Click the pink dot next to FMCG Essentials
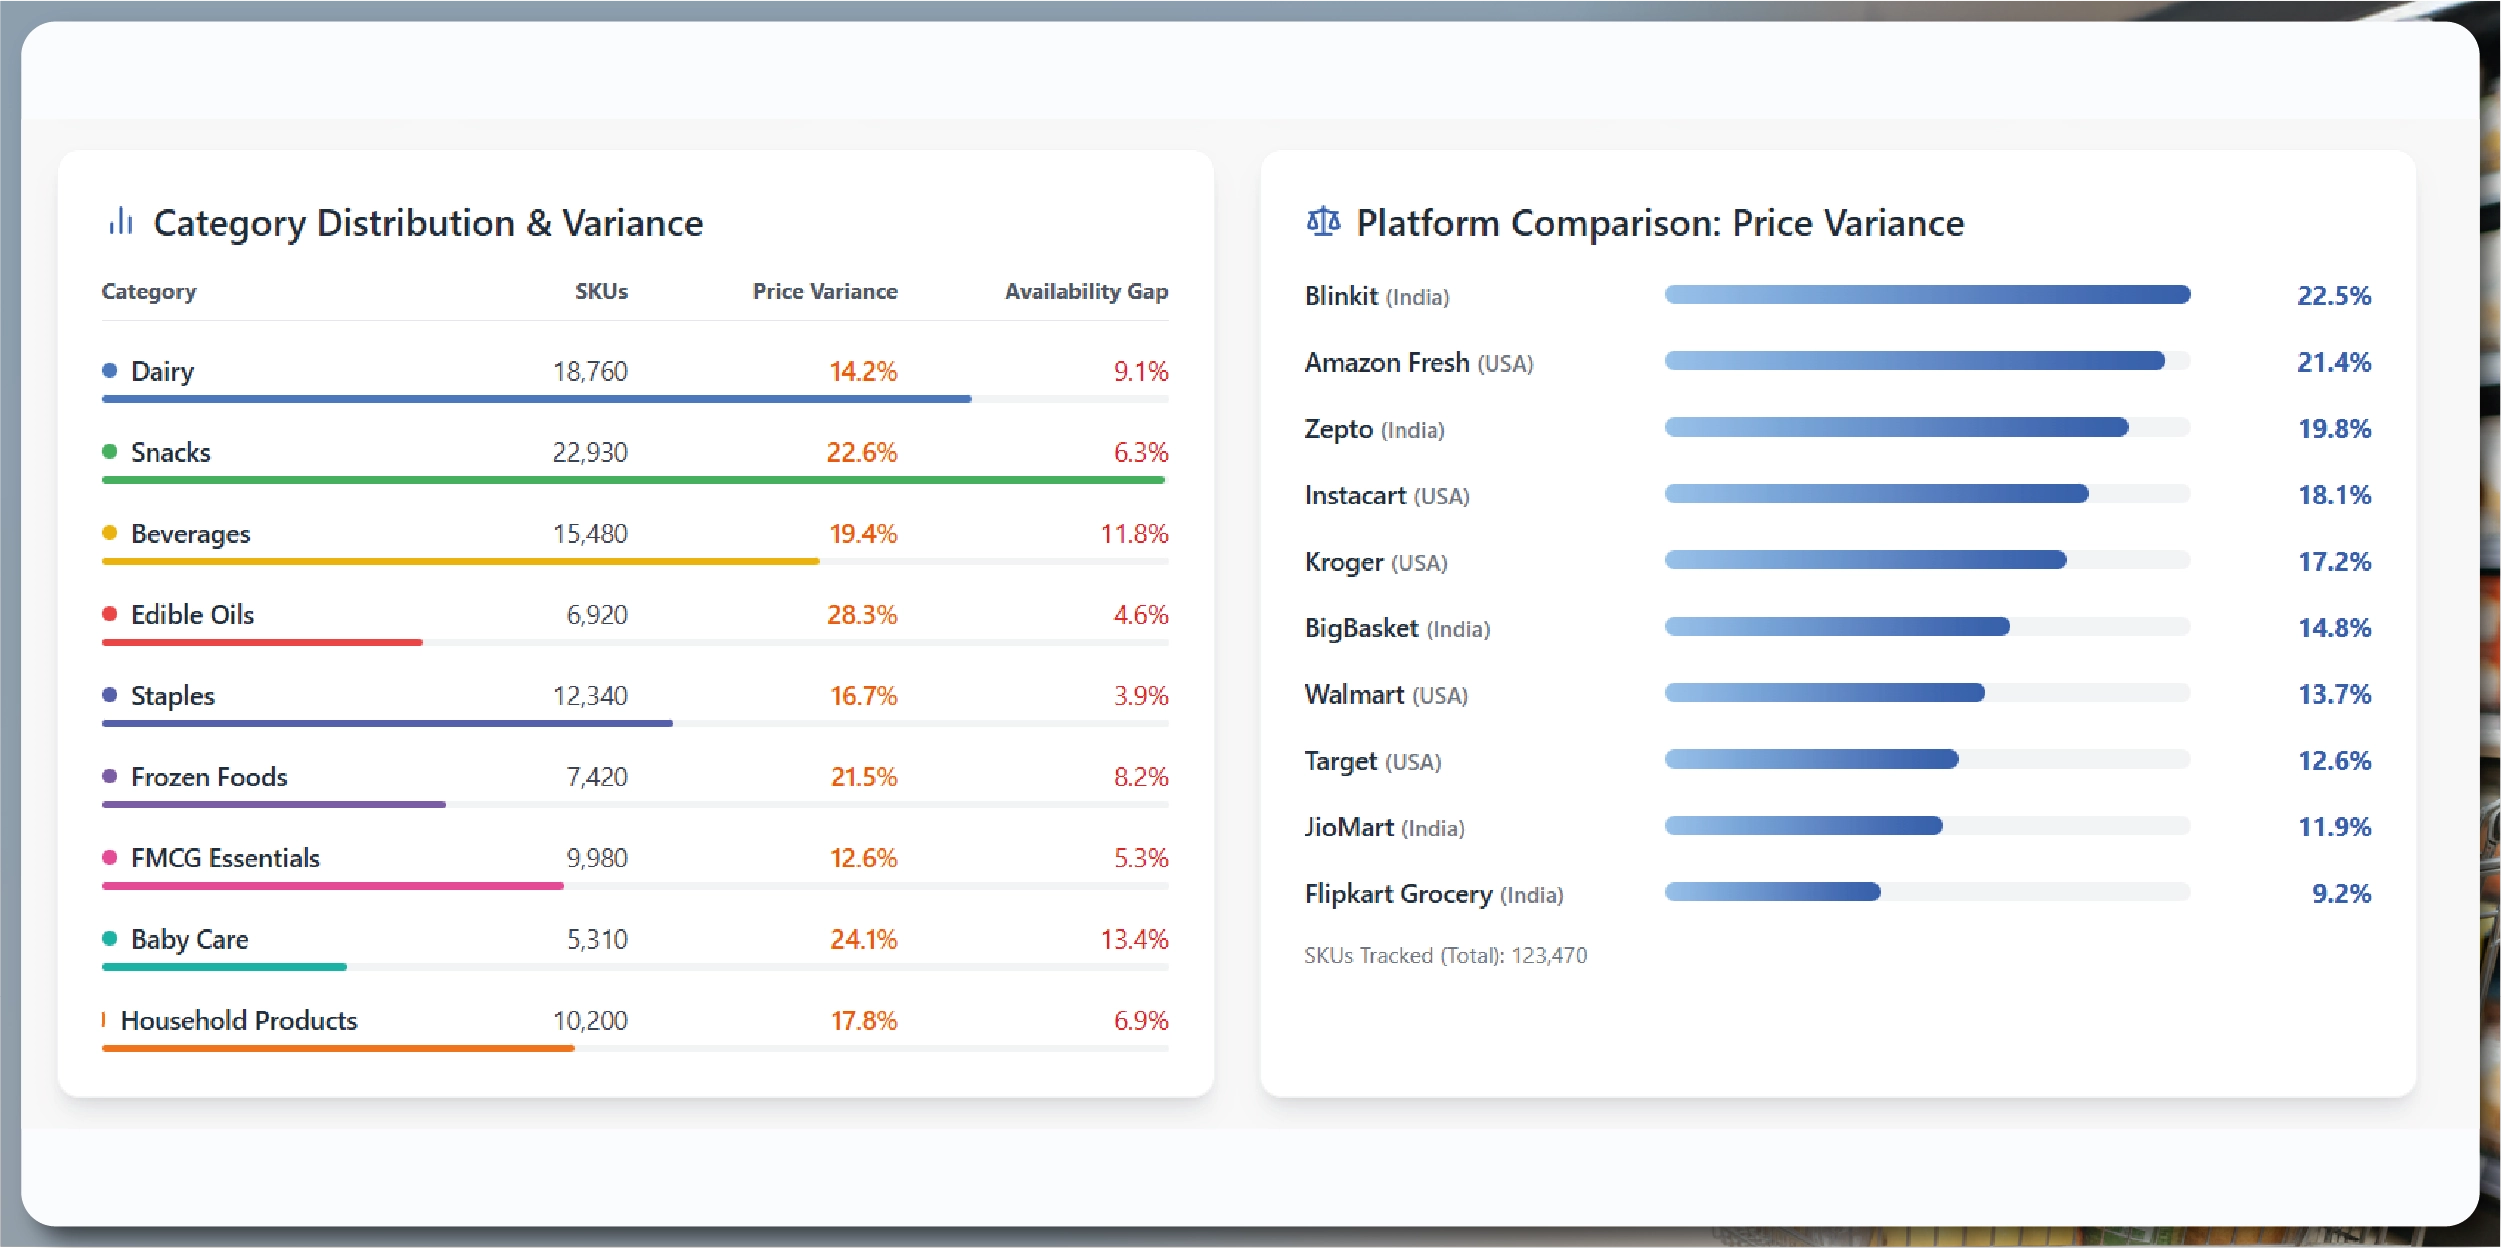2501x1248 pixels. coord(110,858)
